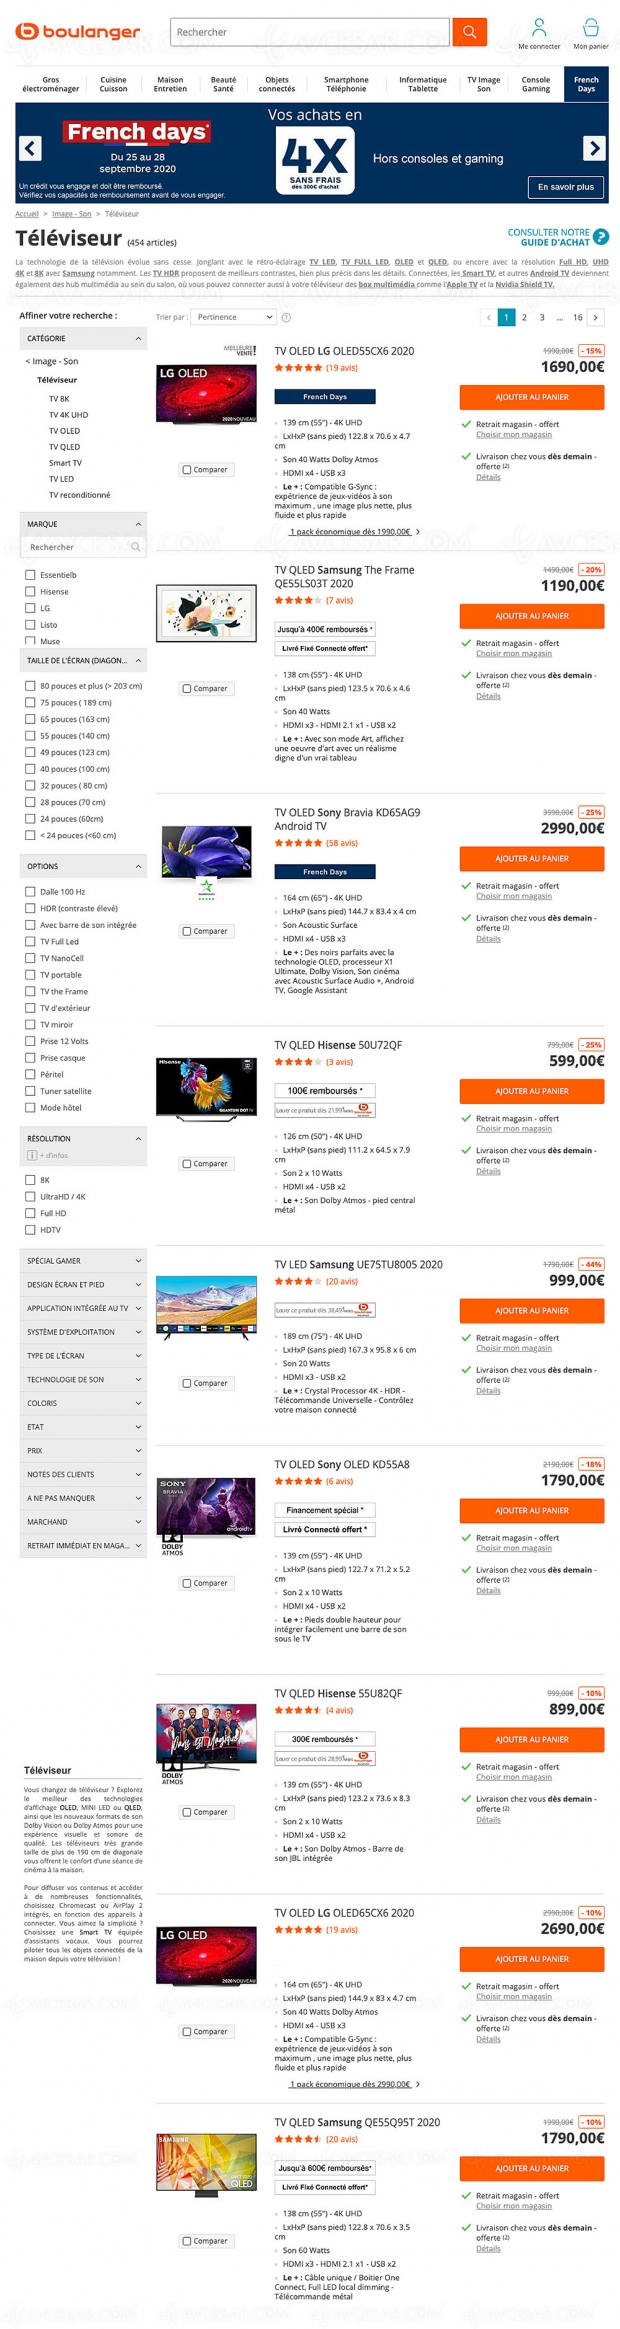Add Samsung The Frame to basket
Screen dimensions: 620x2329
pyautogui.click(x=532, y=616)
